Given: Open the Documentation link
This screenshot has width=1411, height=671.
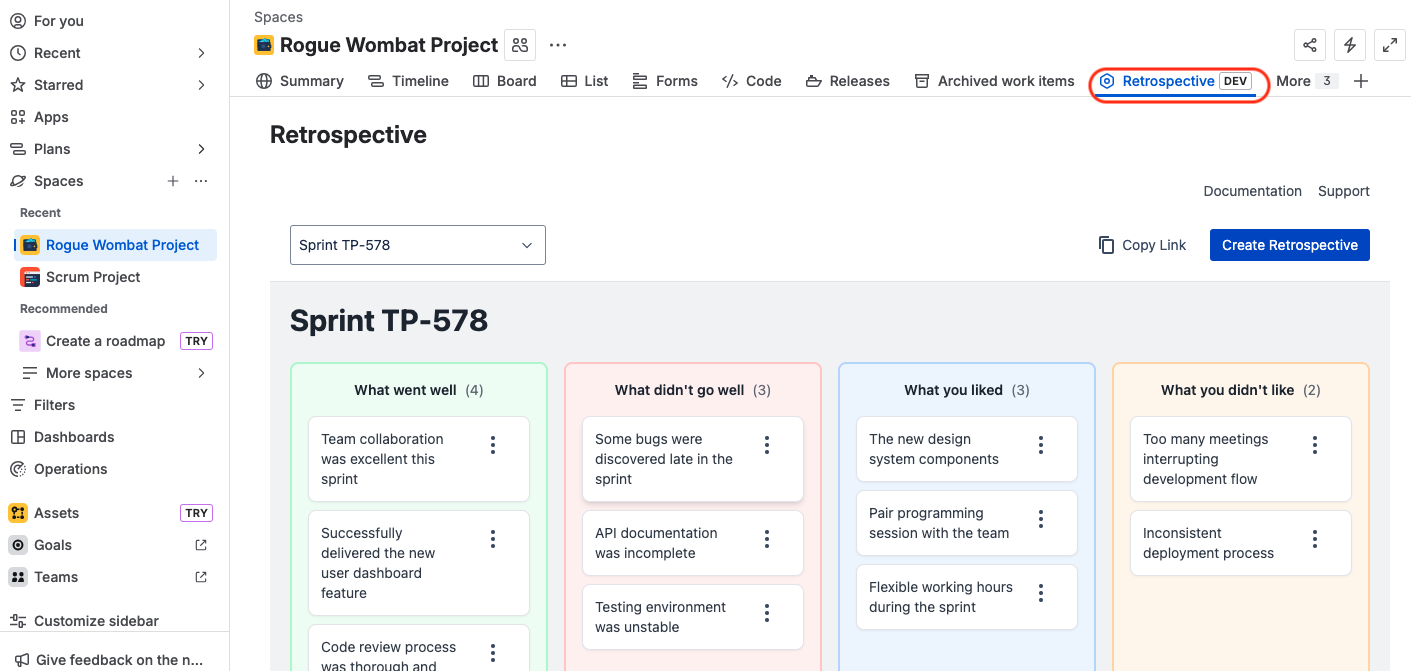Looking at the screenshot, I should (x=1252, y=191).
